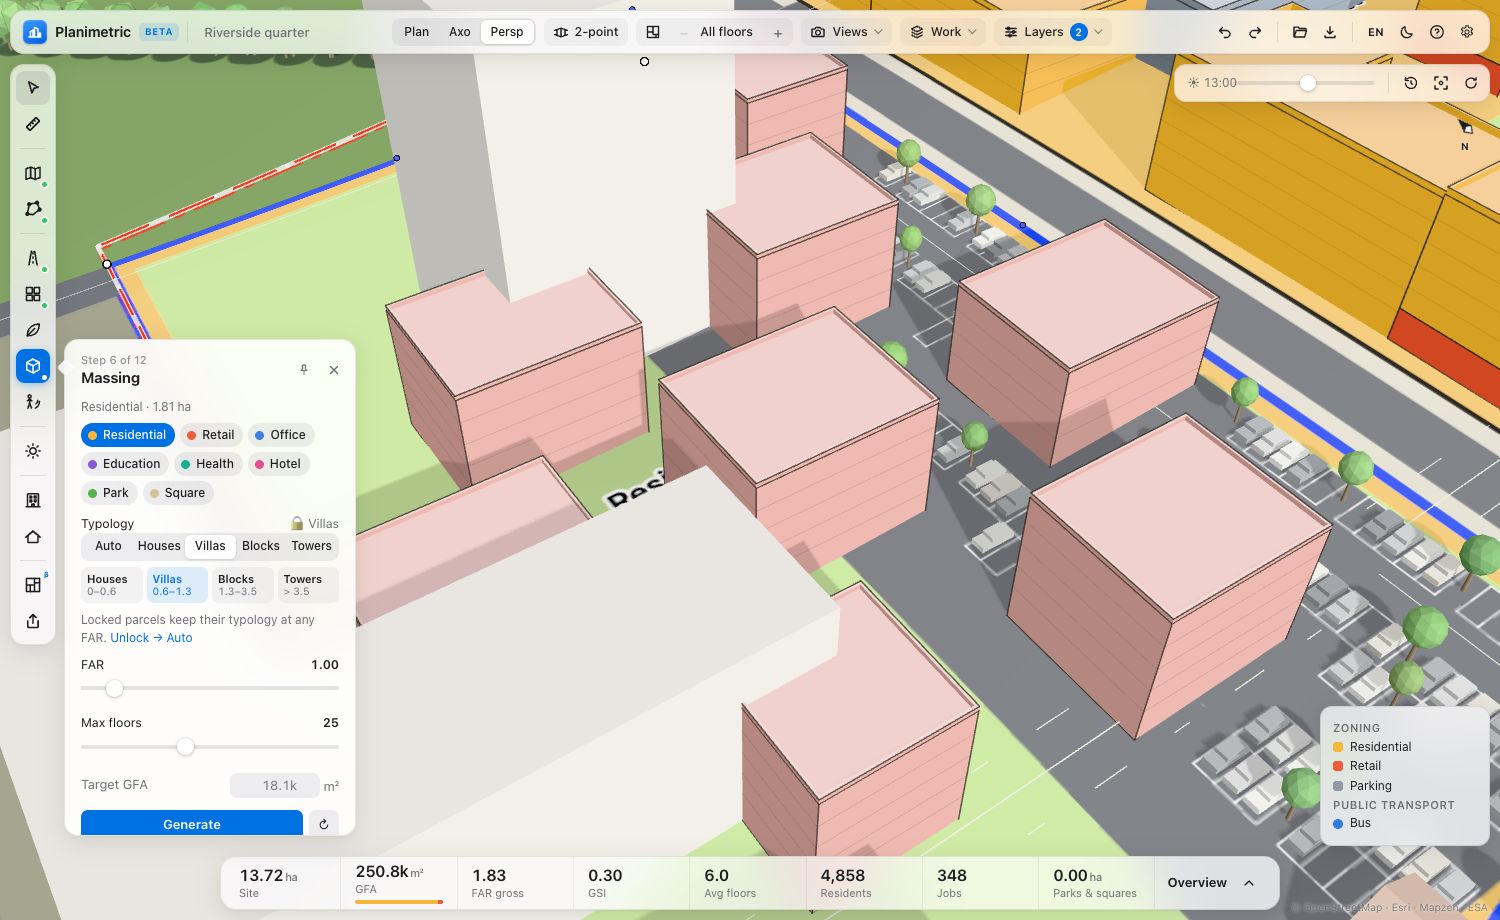Viewport: 1500px width, 920px height.
Task: Click the download icon in top bar
Action: [x=1330, y=32]
